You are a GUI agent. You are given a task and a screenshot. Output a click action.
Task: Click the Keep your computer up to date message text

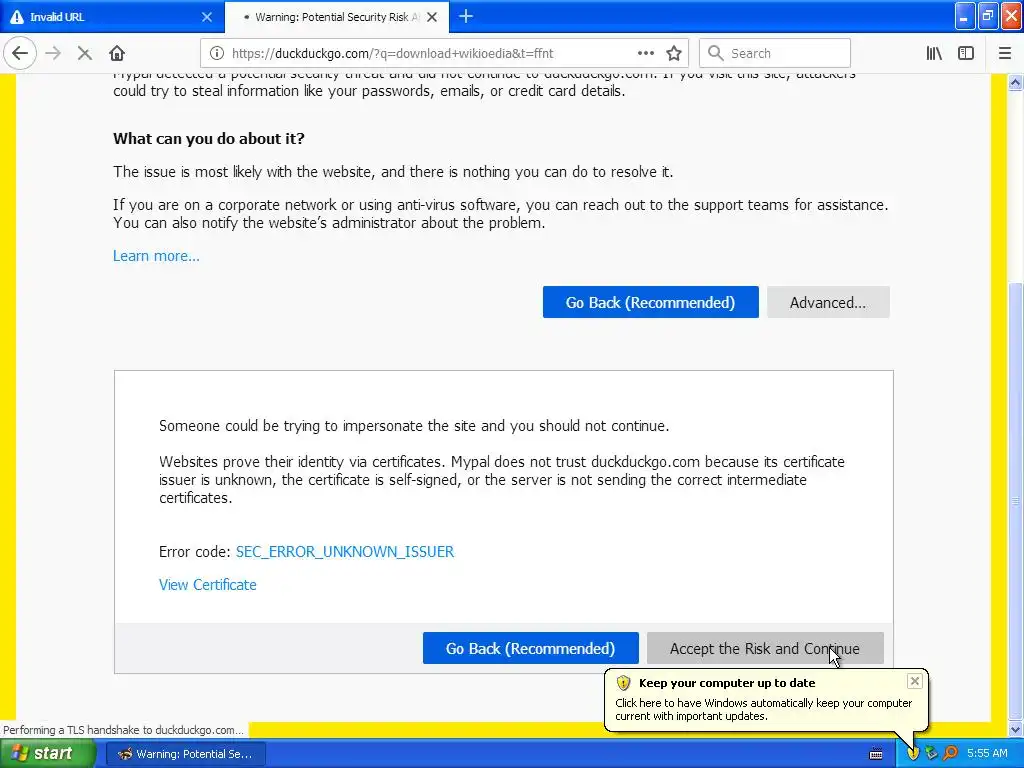[x=763, y=709]
